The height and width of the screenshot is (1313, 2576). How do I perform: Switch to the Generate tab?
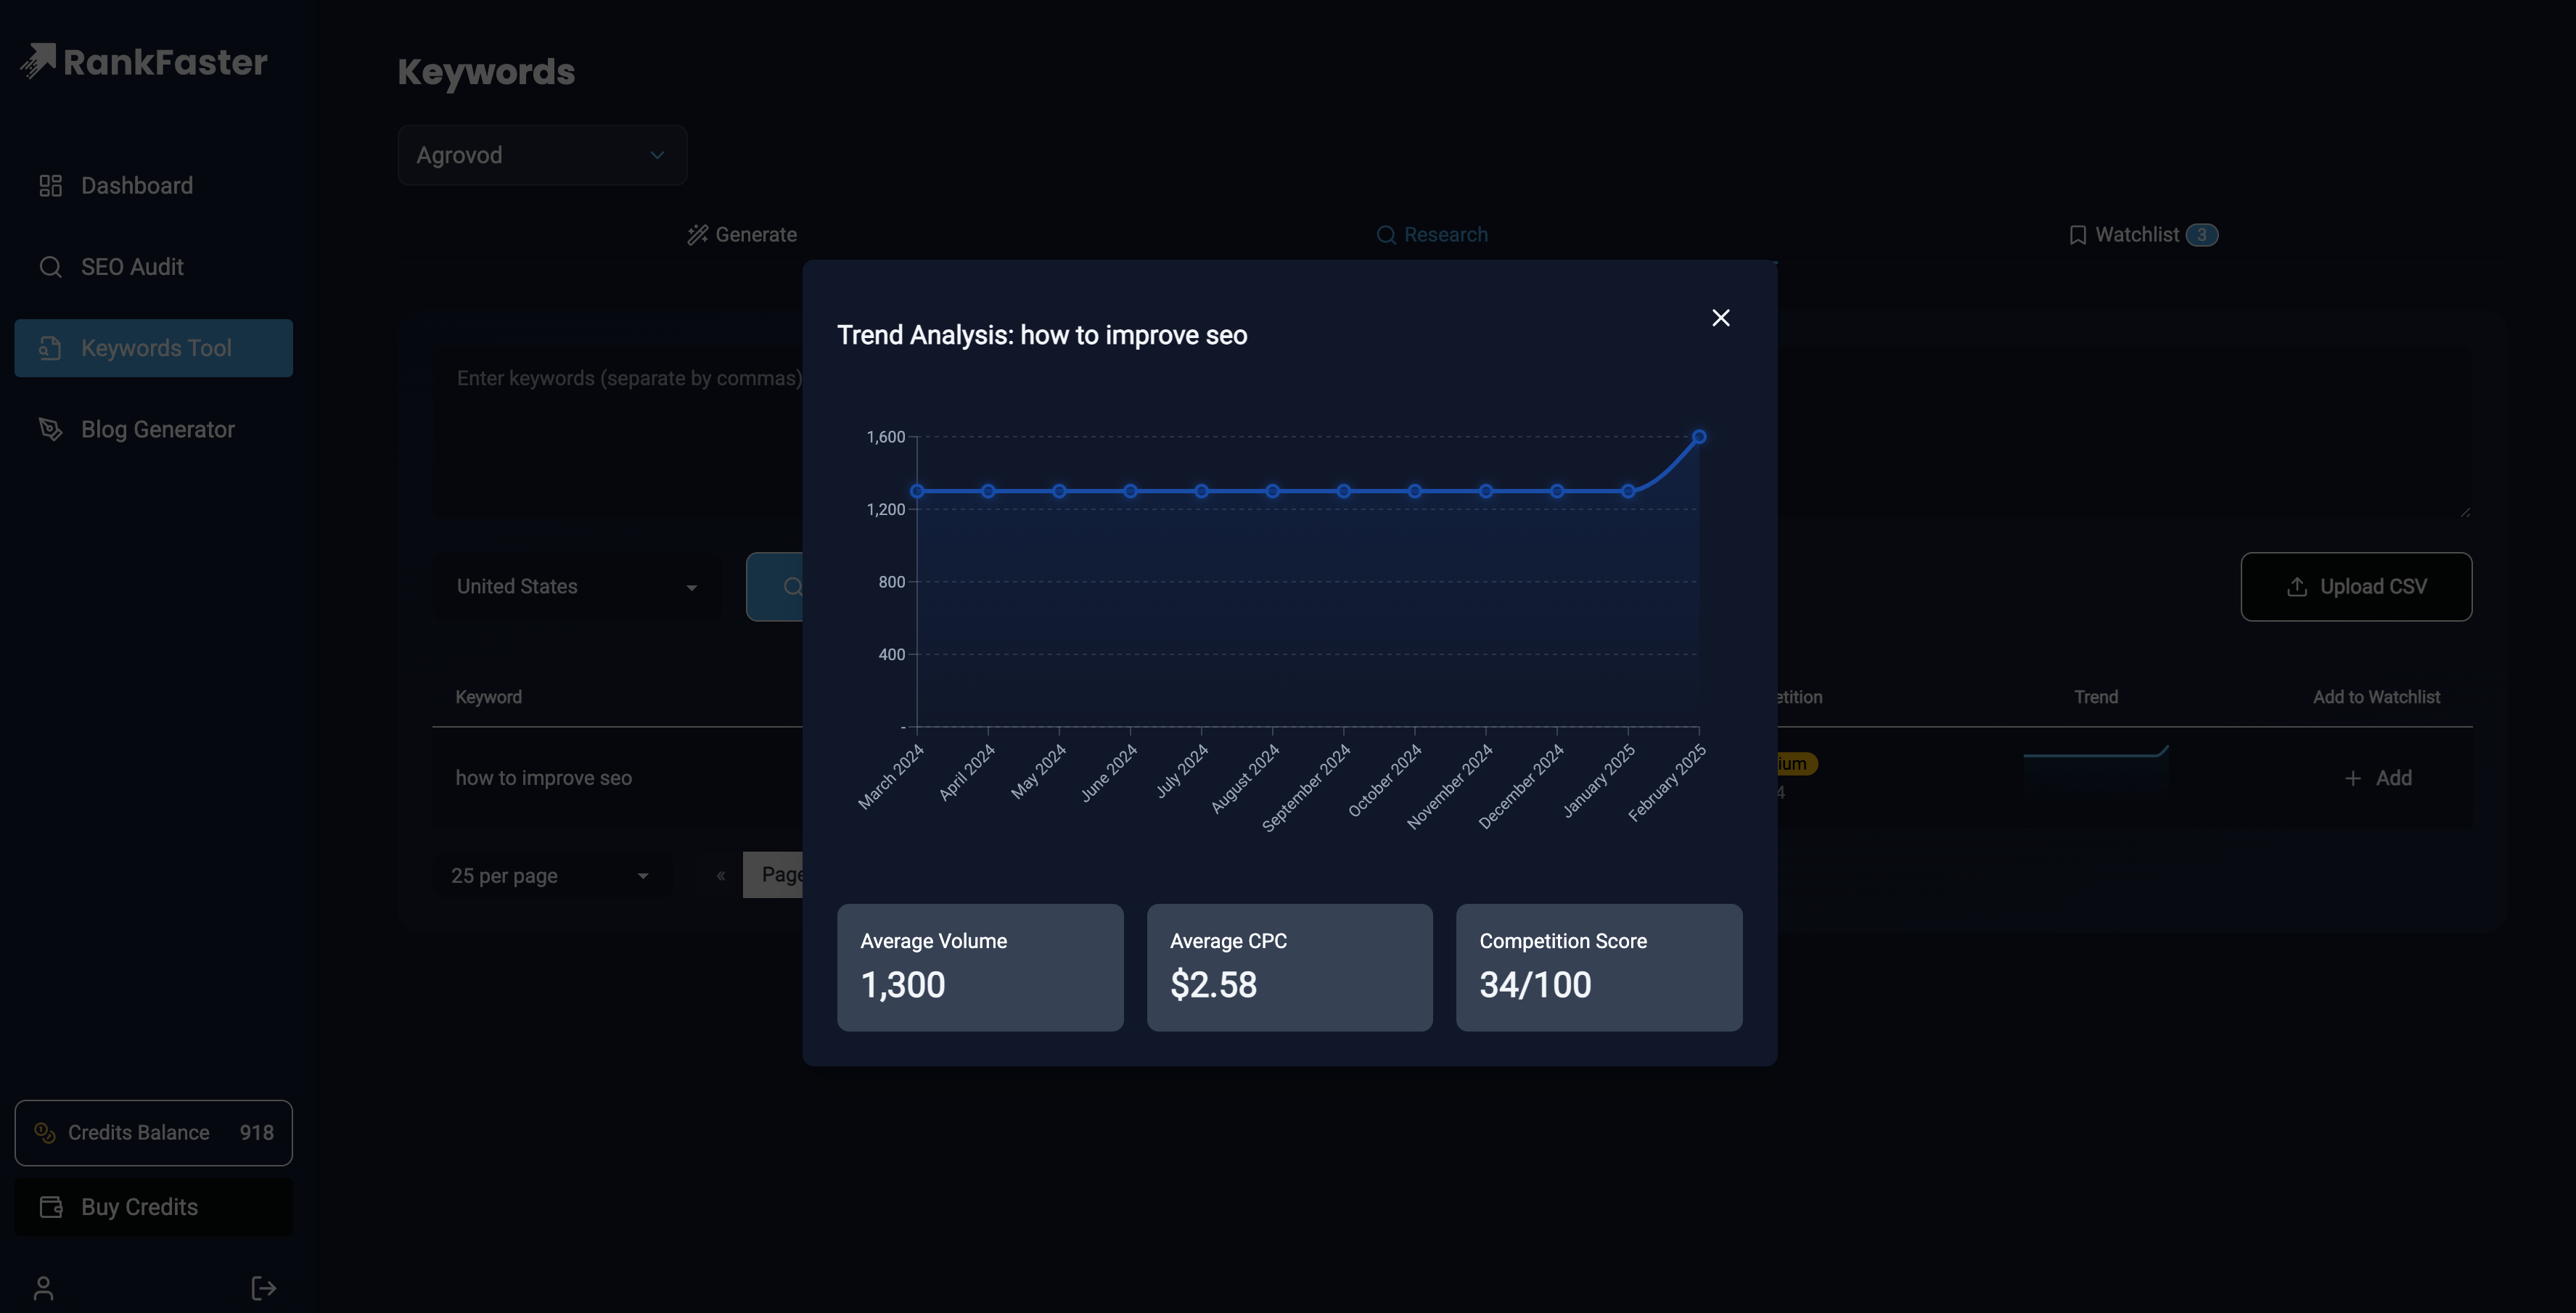click(742, 235)
